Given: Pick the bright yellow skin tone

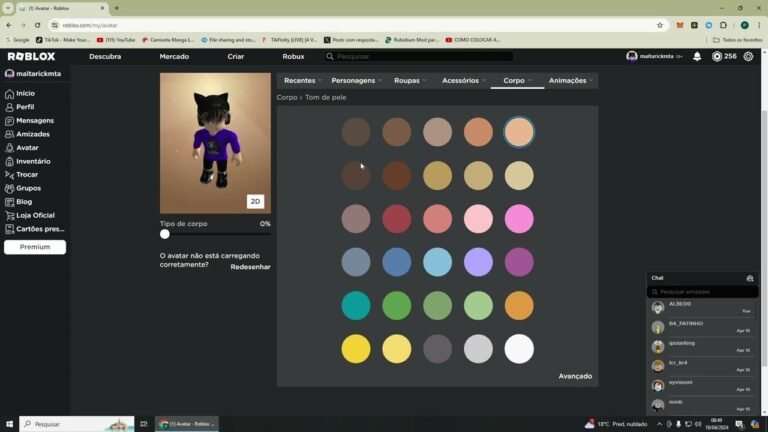Looking at the screenshot, I should click(x=356, y=349).
